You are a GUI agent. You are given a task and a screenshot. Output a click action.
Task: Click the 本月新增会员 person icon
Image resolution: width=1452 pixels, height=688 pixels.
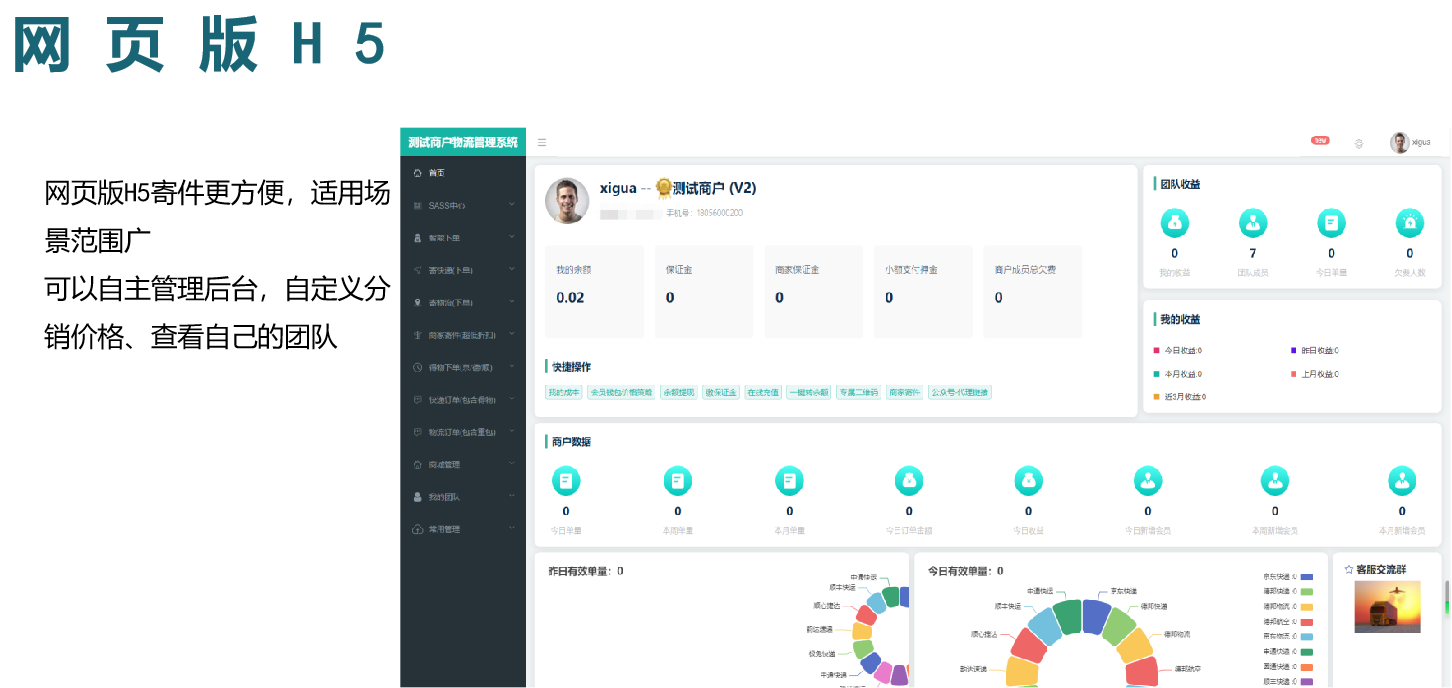pos(1402,481)
